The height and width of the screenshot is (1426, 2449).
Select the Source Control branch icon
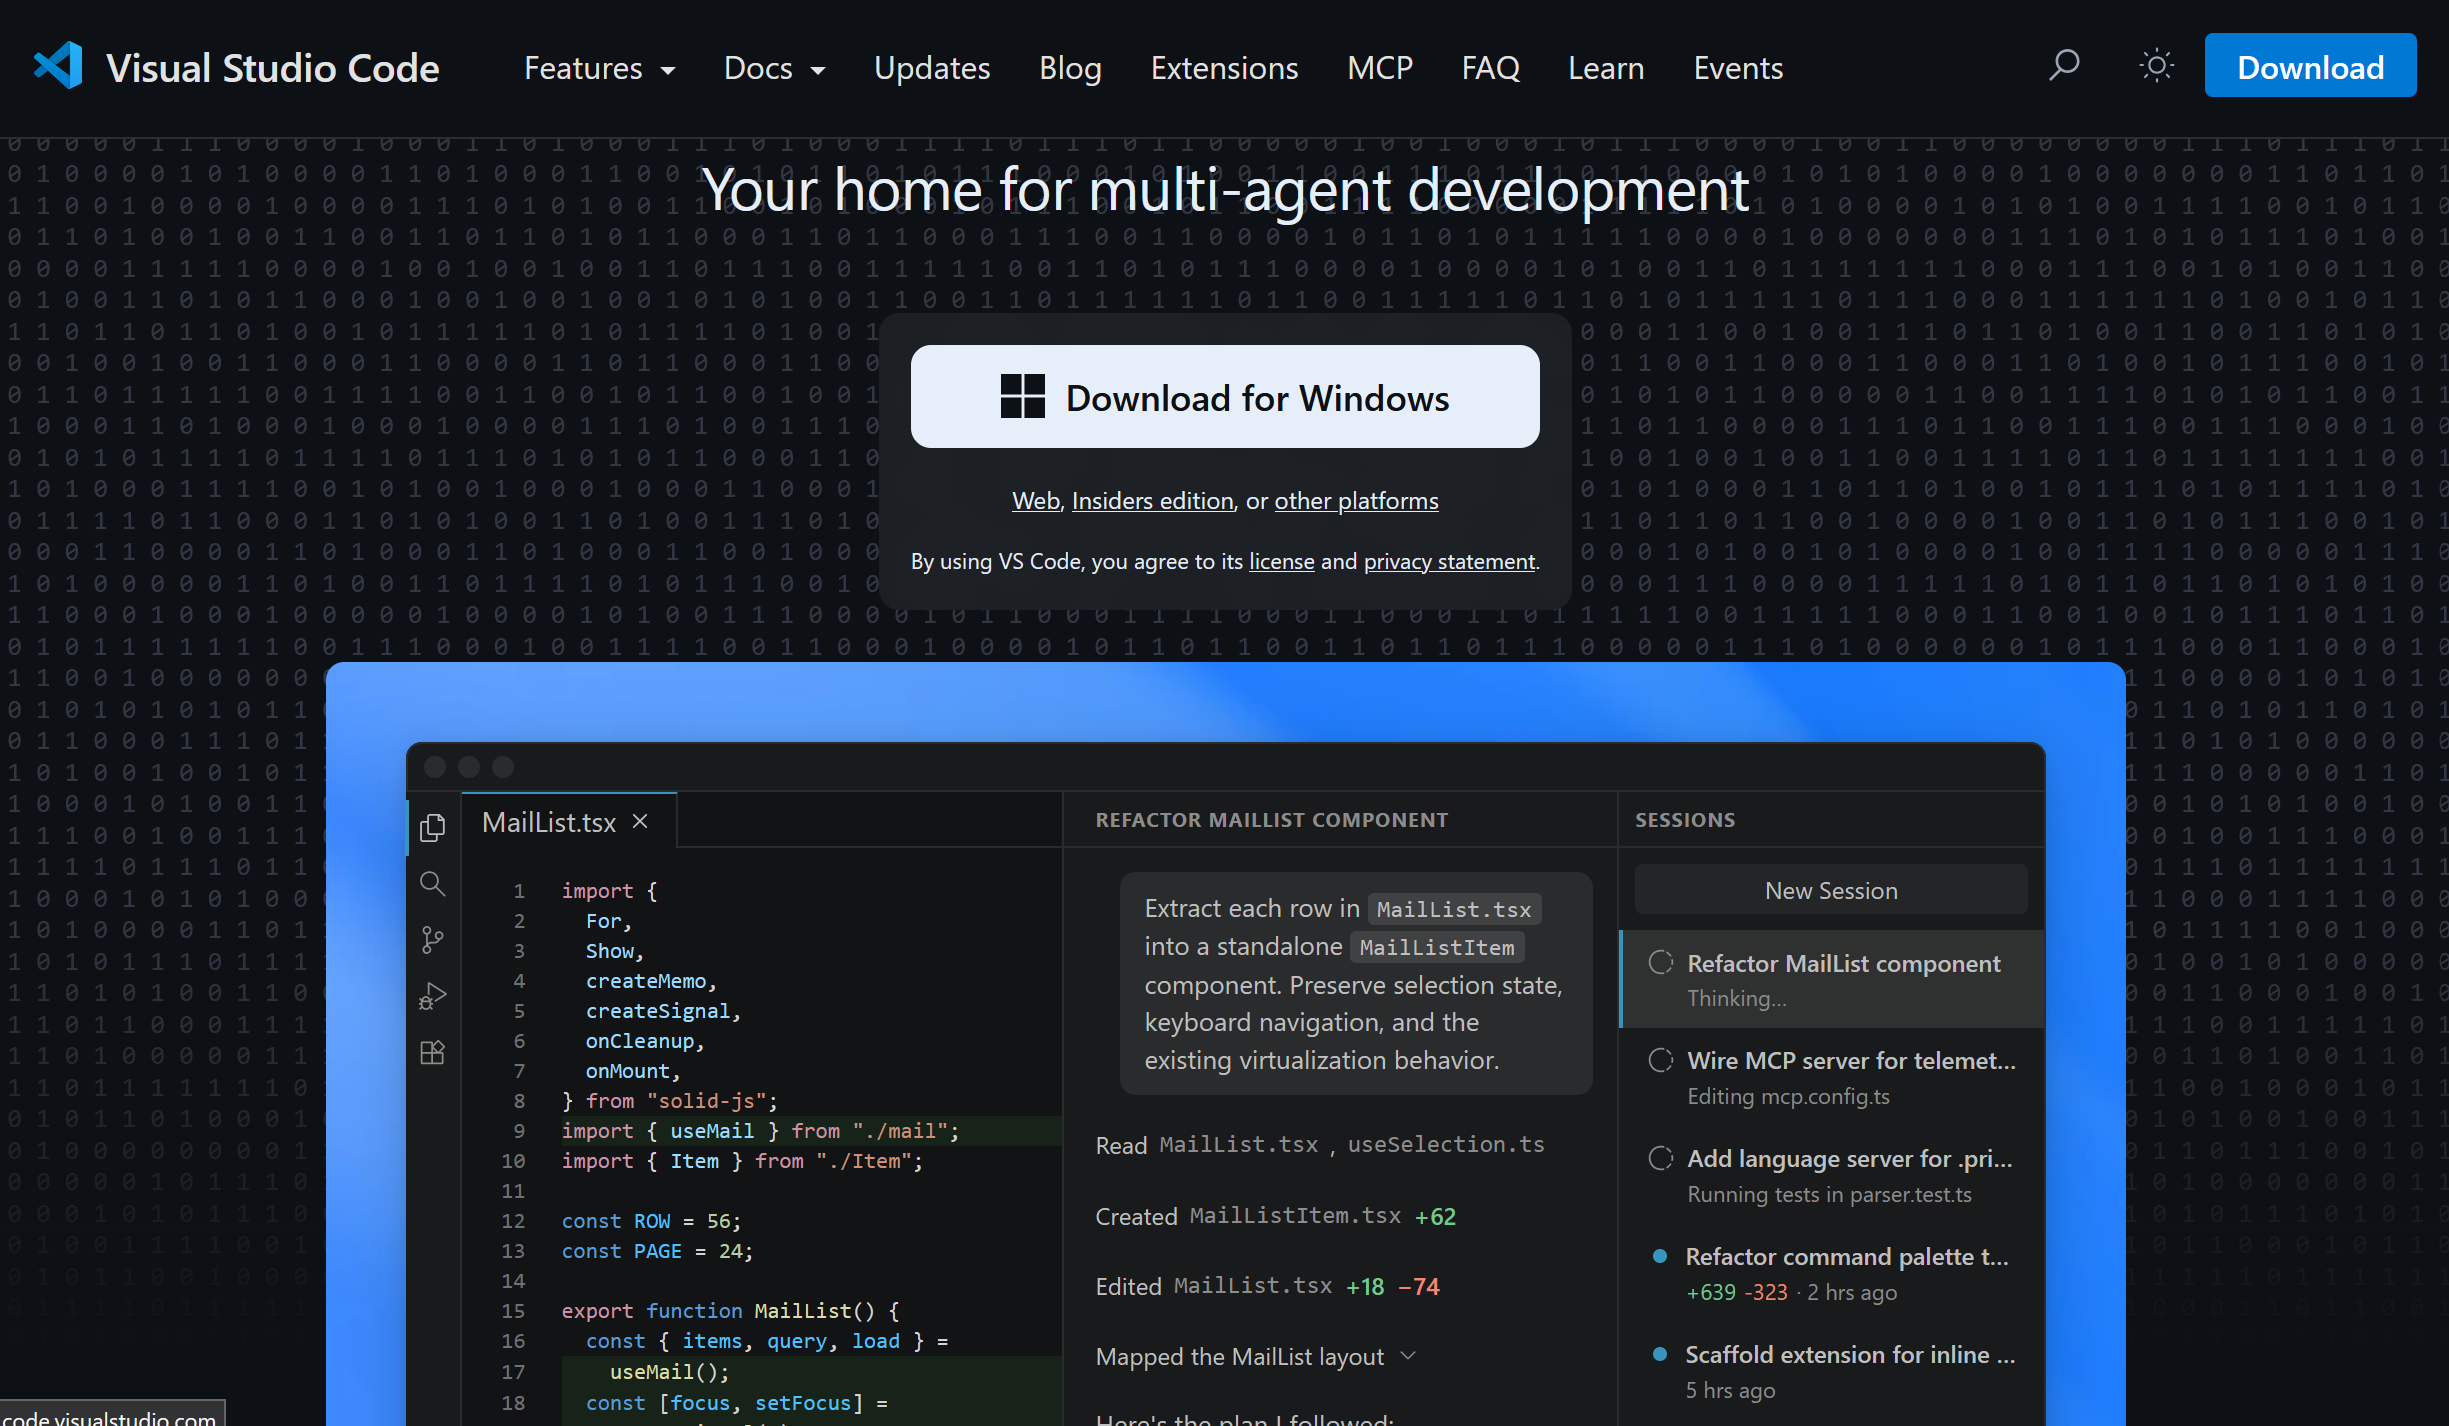click(432, 940)
